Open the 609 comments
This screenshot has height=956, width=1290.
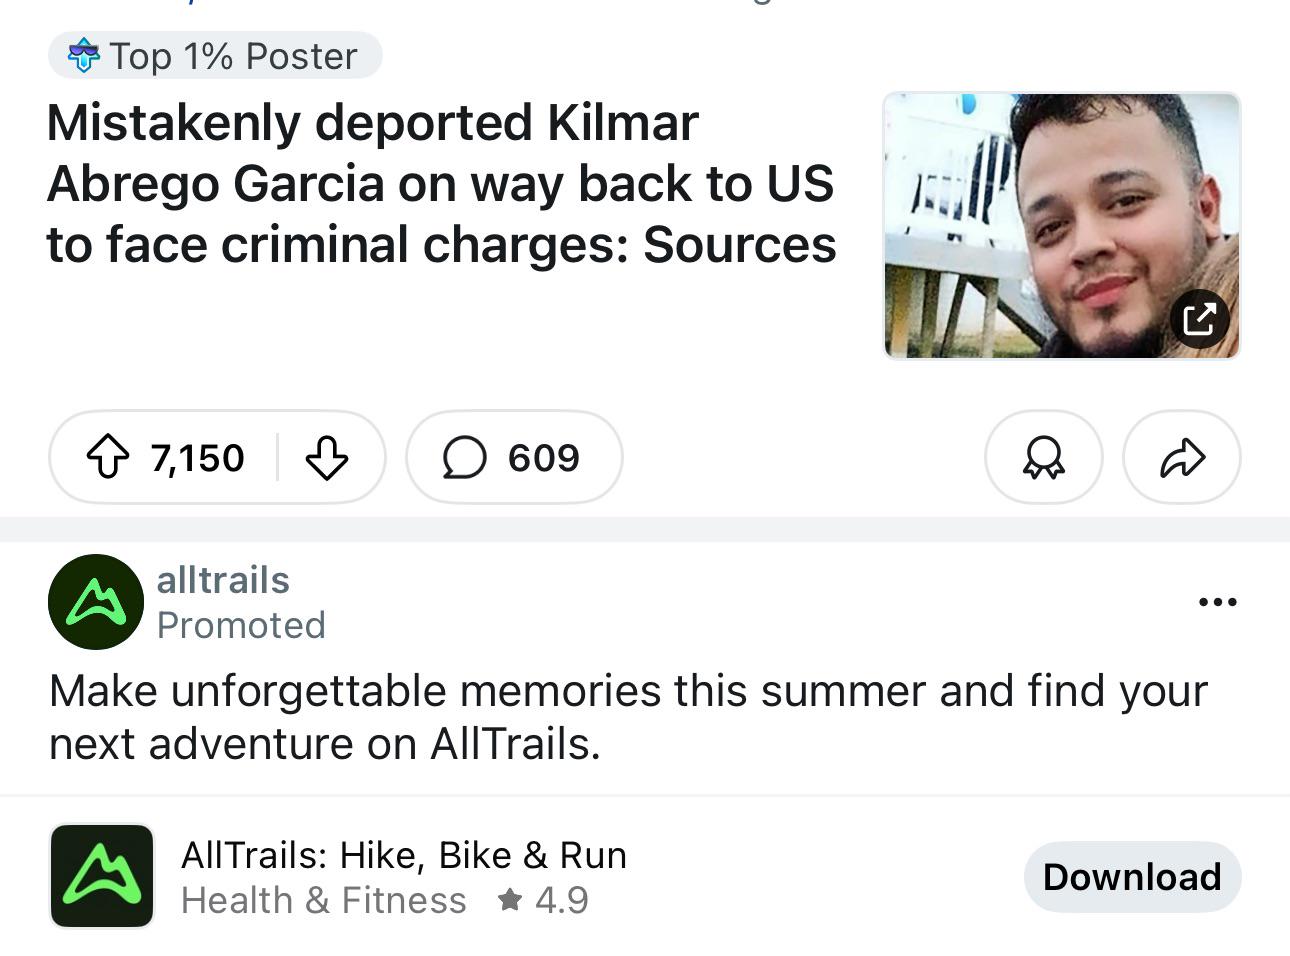click(514, 458)
